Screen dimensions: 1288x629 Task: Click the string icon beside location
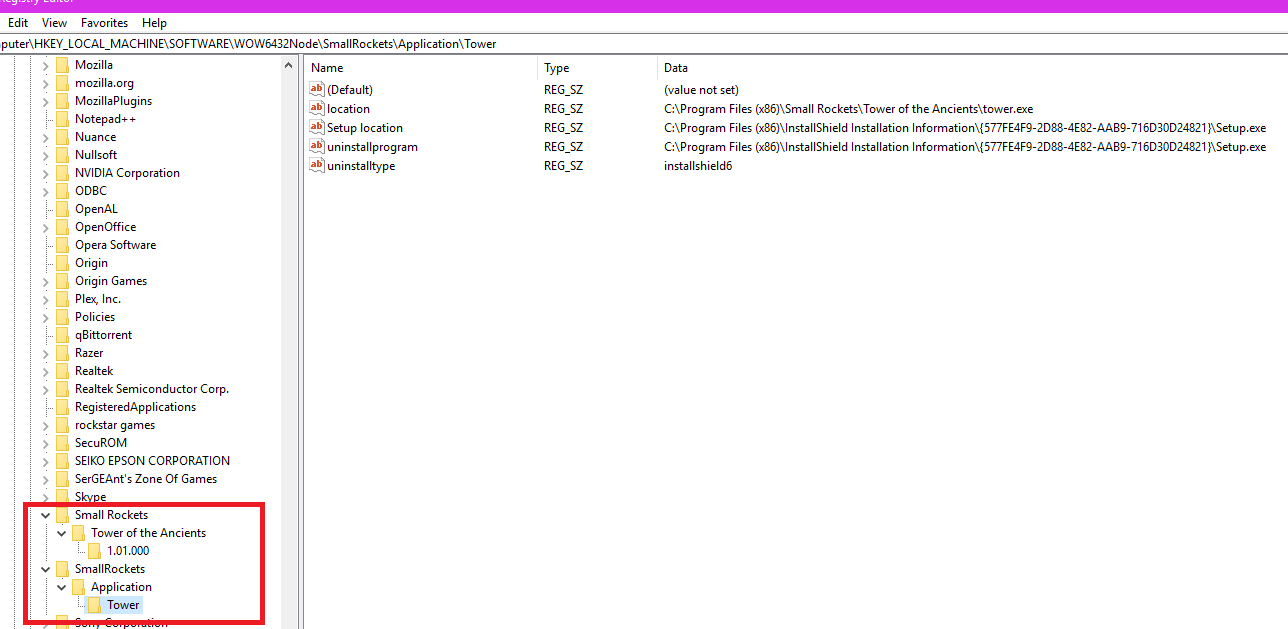coord(317,108)
